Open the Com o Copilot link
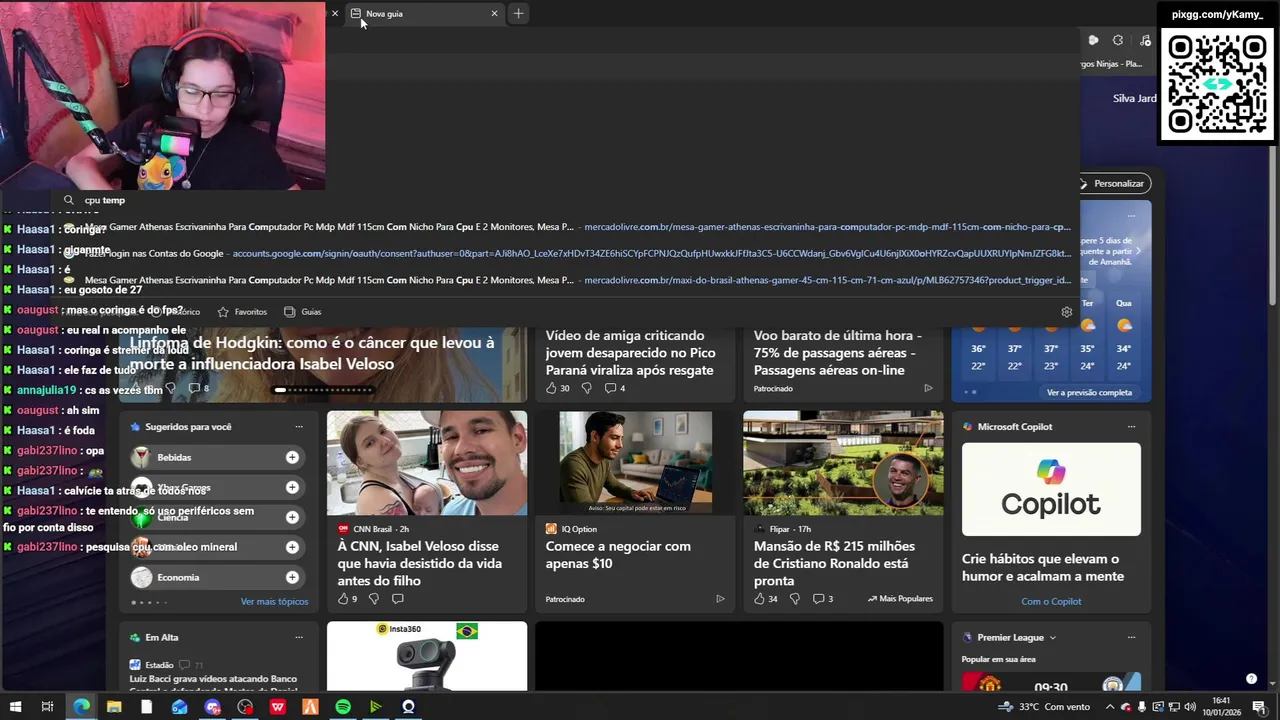 coord(1051,601)
